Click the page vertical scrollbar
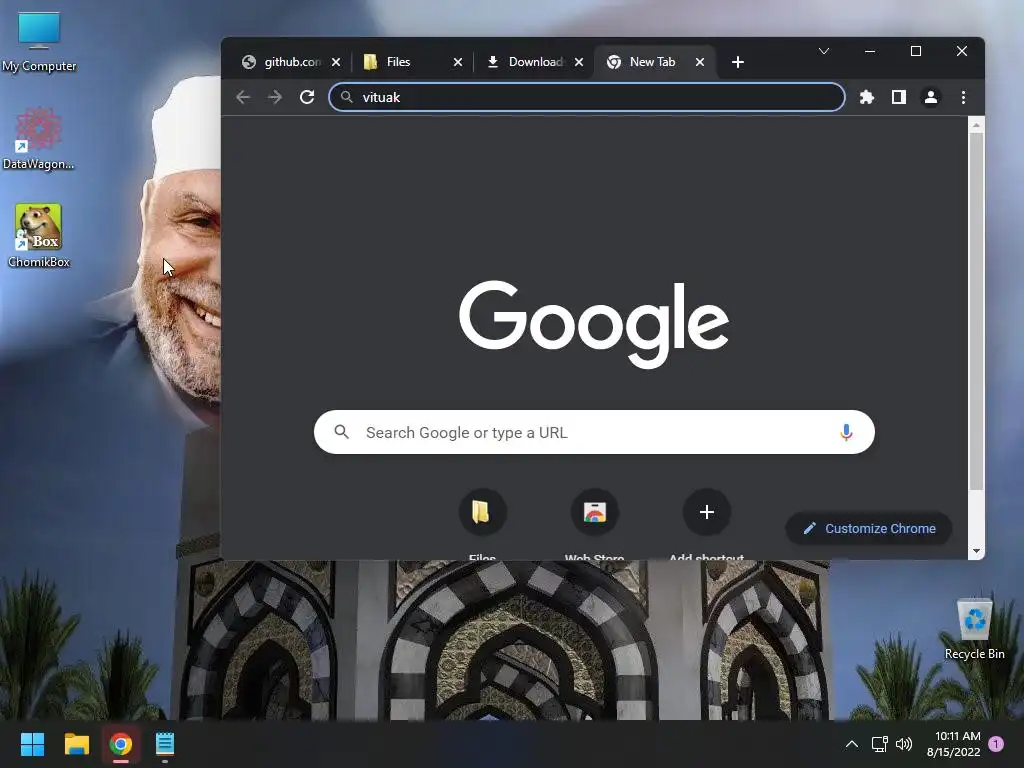The image size is (1024, 768). pyautogui.click(x=976, y=311)
